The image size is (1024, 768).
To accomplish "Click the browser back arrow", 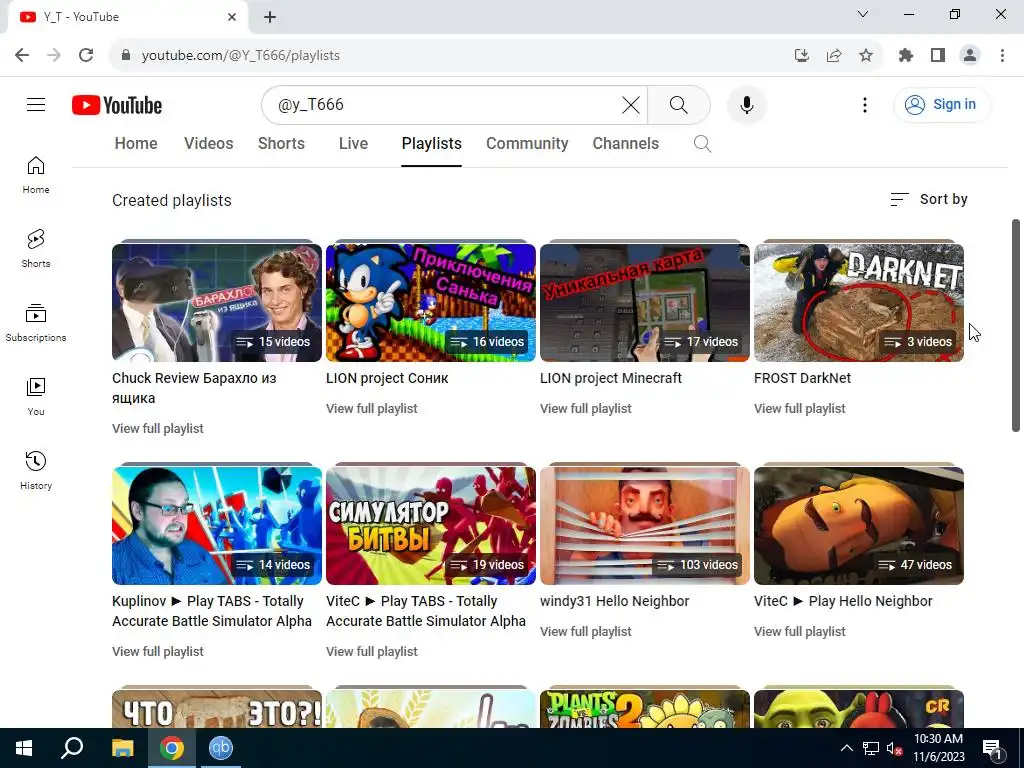I will (22, 56).
